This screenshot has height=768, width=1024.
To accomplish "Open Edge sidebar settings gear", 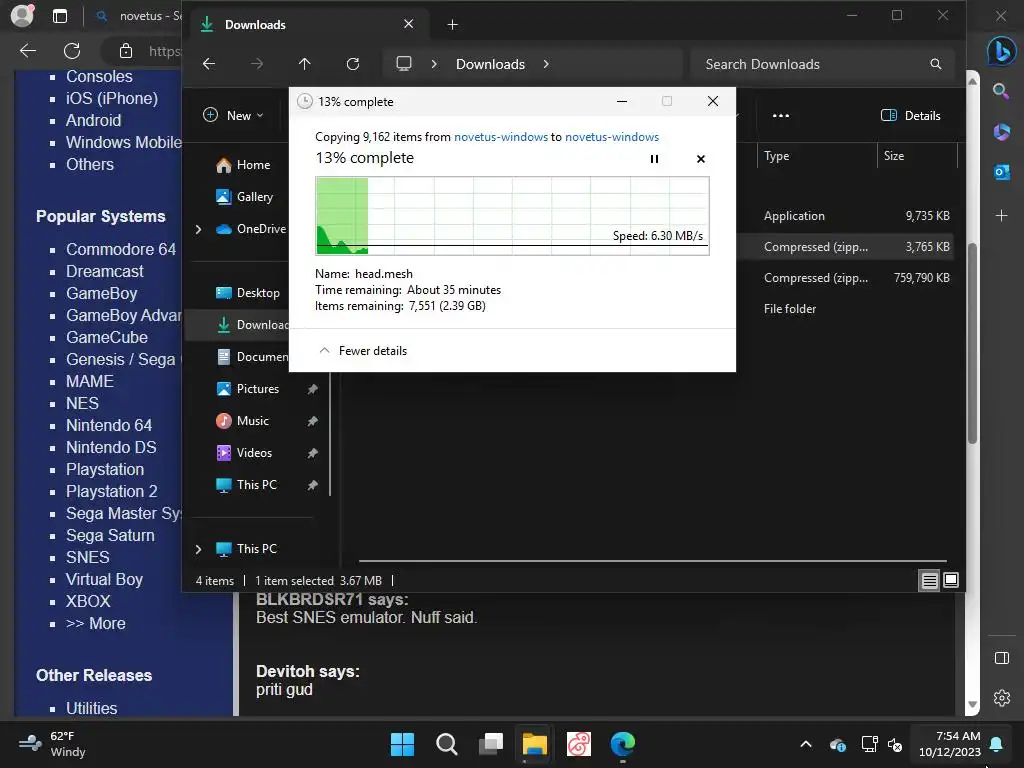I will click(1002, 697).
